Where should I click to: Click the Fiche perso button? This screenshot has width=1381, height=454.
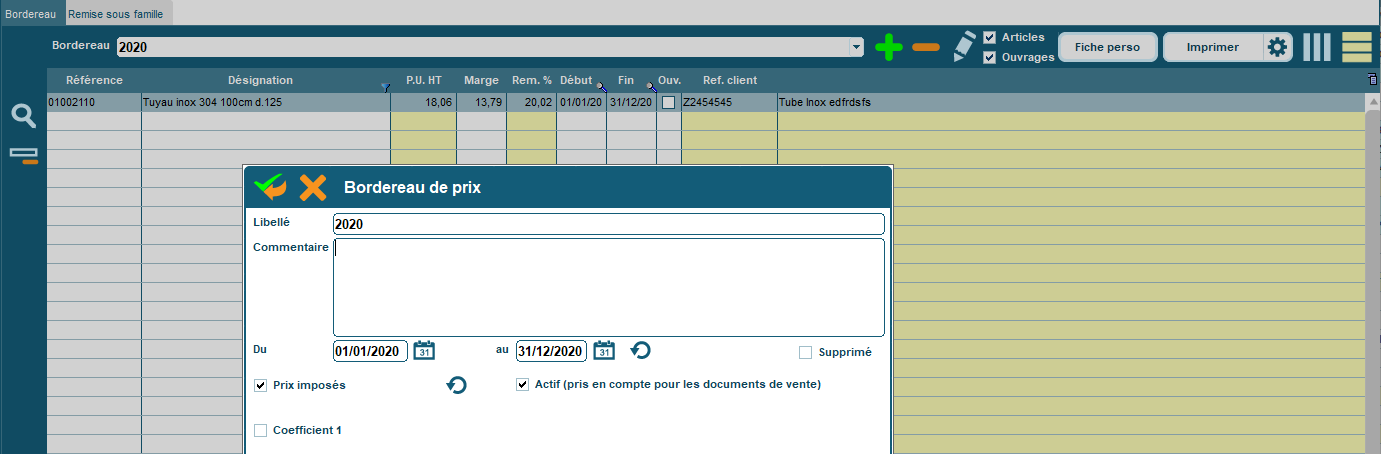(1107, 47)
